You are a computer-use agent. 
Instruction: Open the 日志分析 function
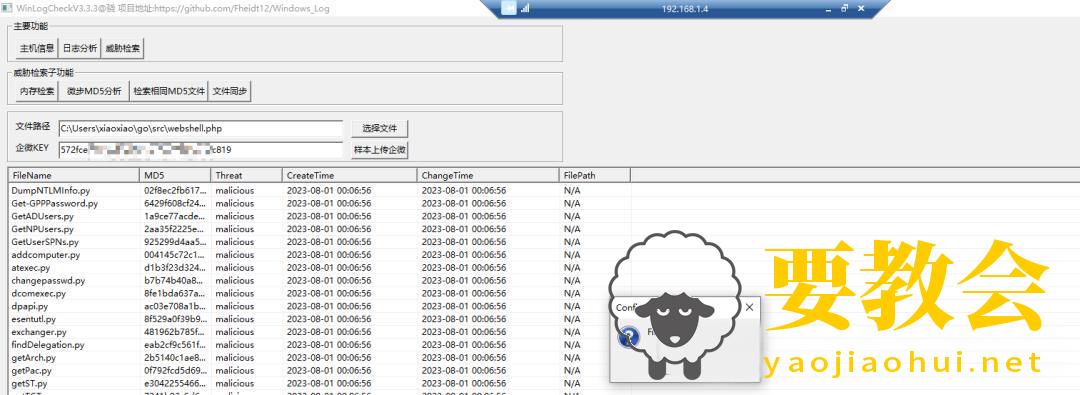[x=80, y=49]
